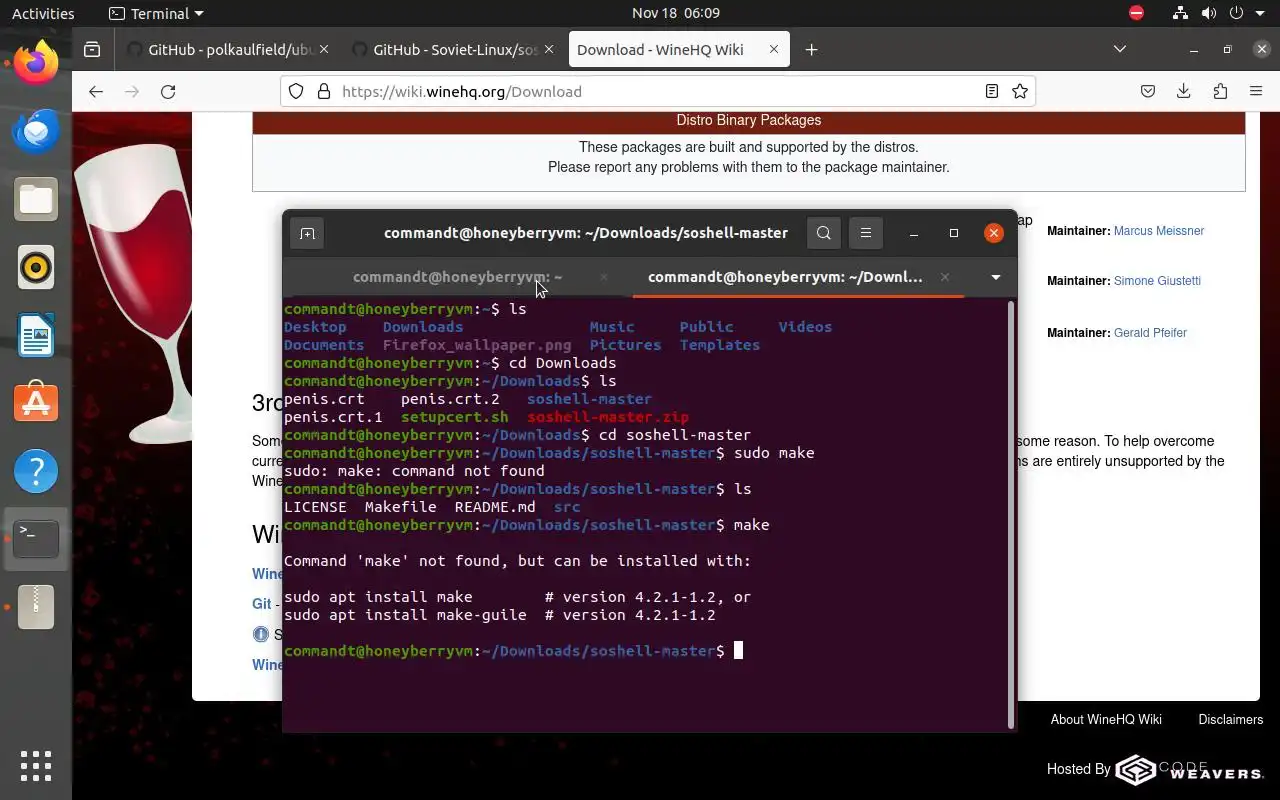The width and height of the screenshot is (1280, 800).
Task: Open the Archive Manager dock icon
Action: click(36, 607)
